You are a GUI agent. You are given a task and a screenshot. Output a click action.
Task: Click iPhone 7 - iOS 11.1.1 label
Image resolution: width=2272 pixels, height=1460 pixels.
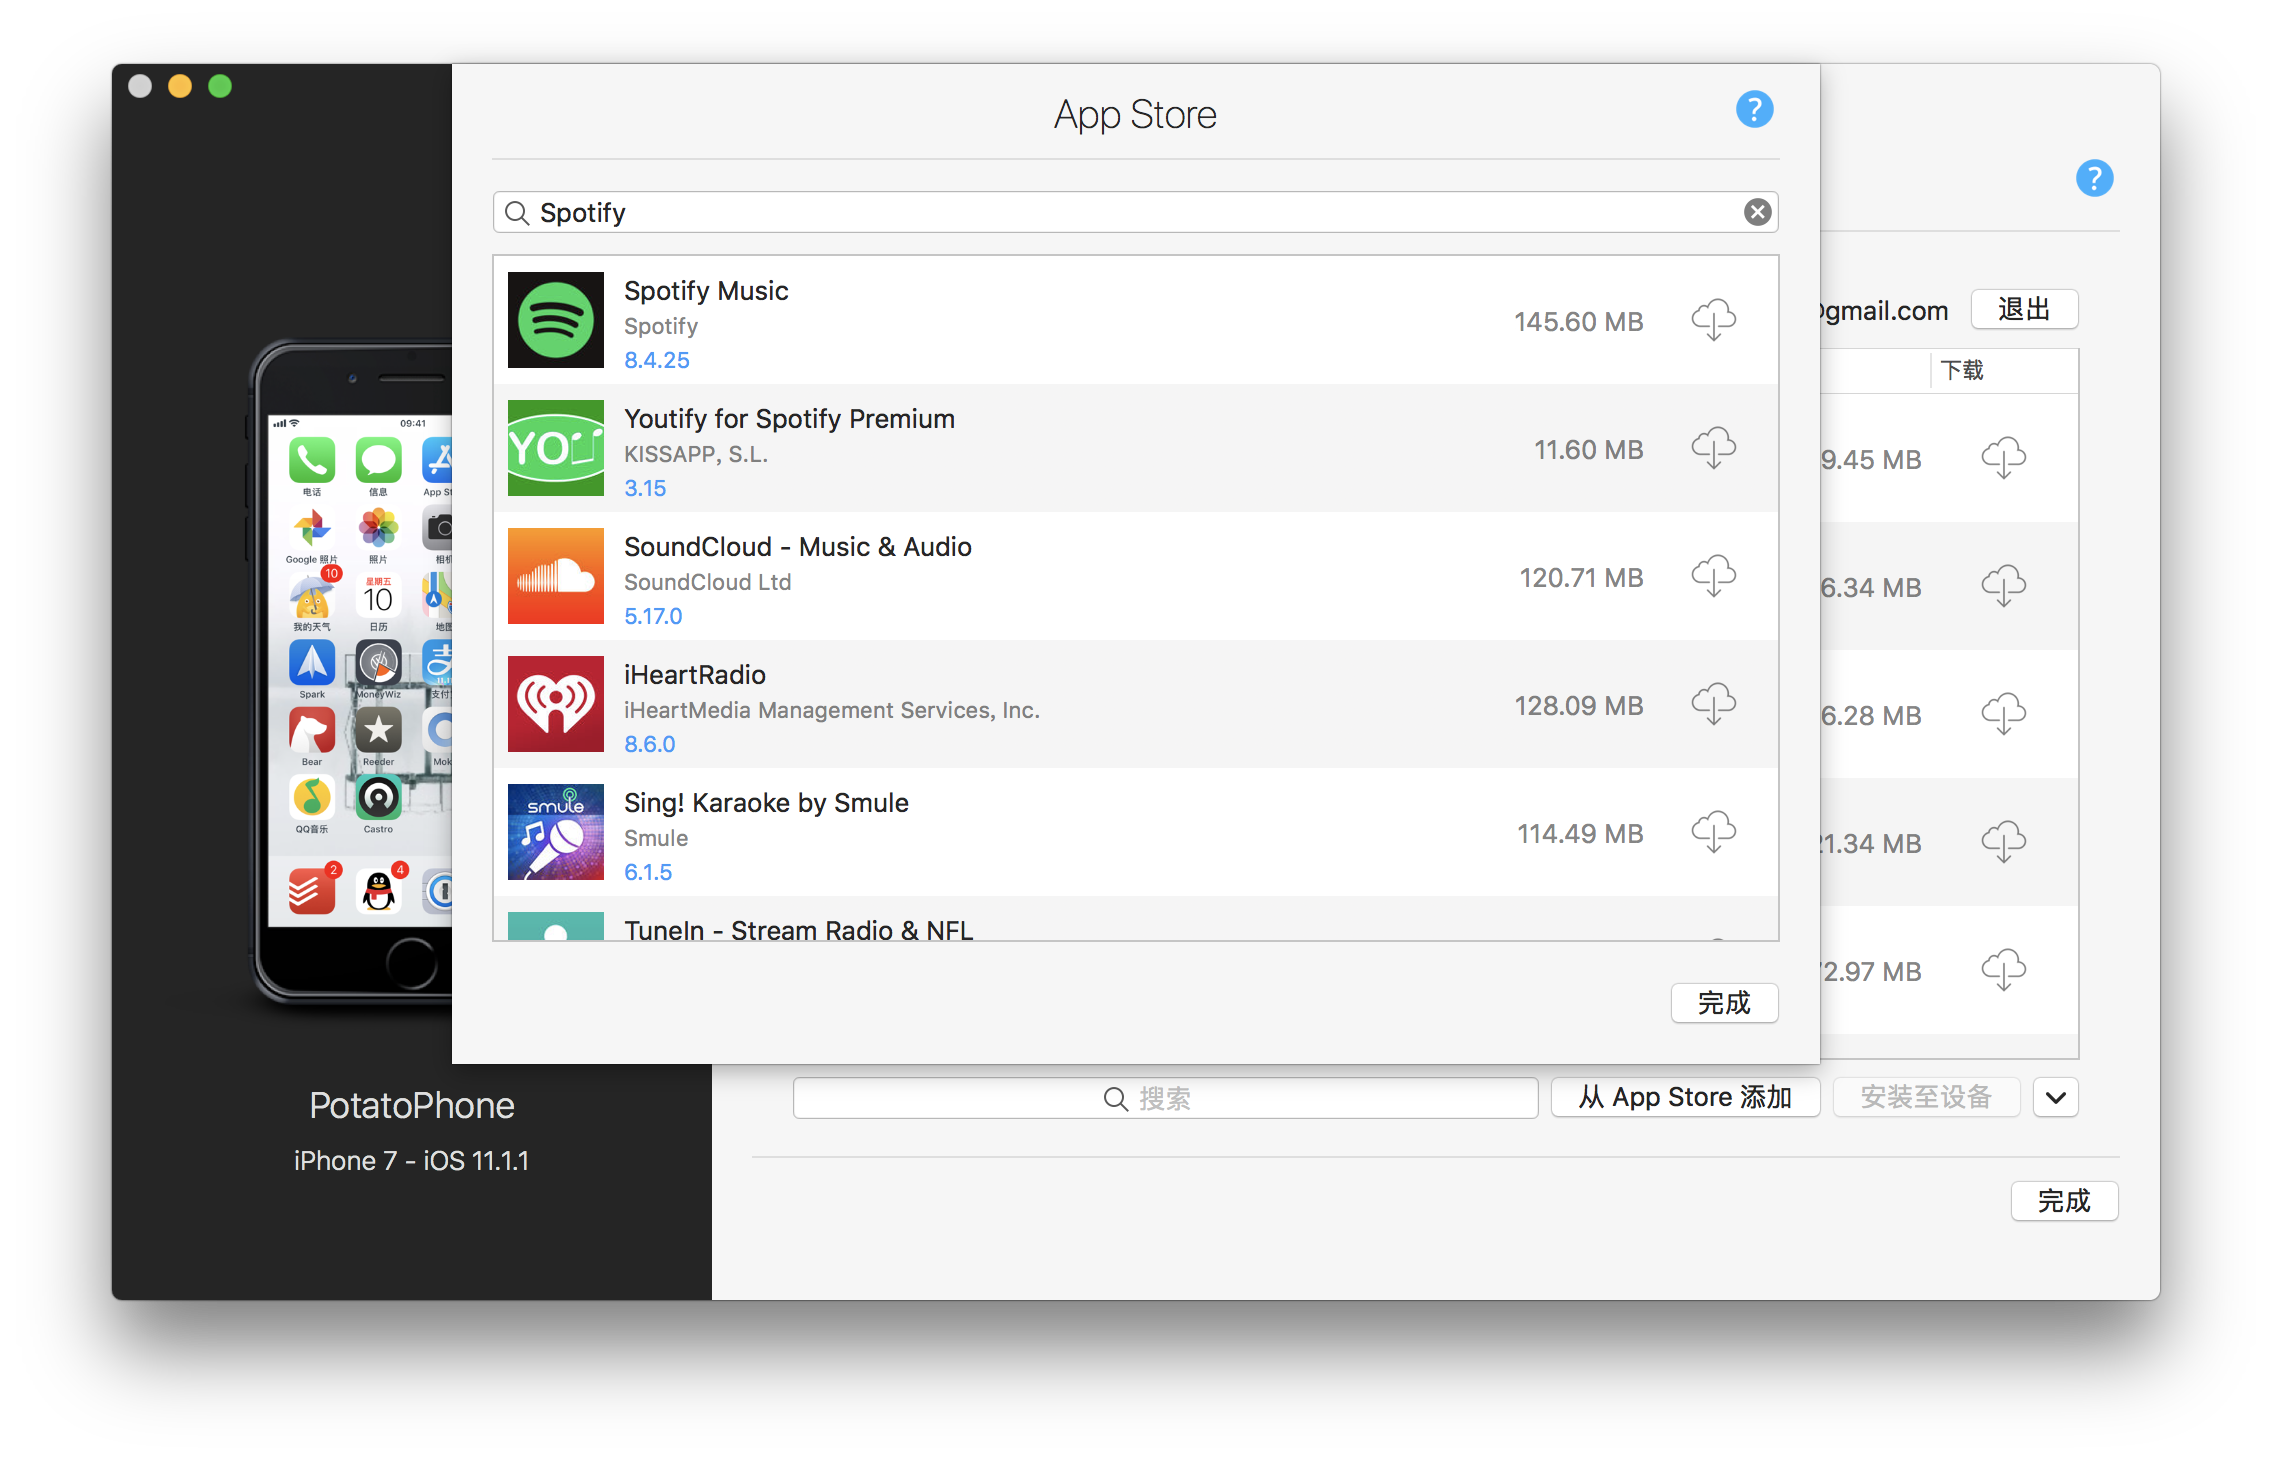(x=411, y=1161)
